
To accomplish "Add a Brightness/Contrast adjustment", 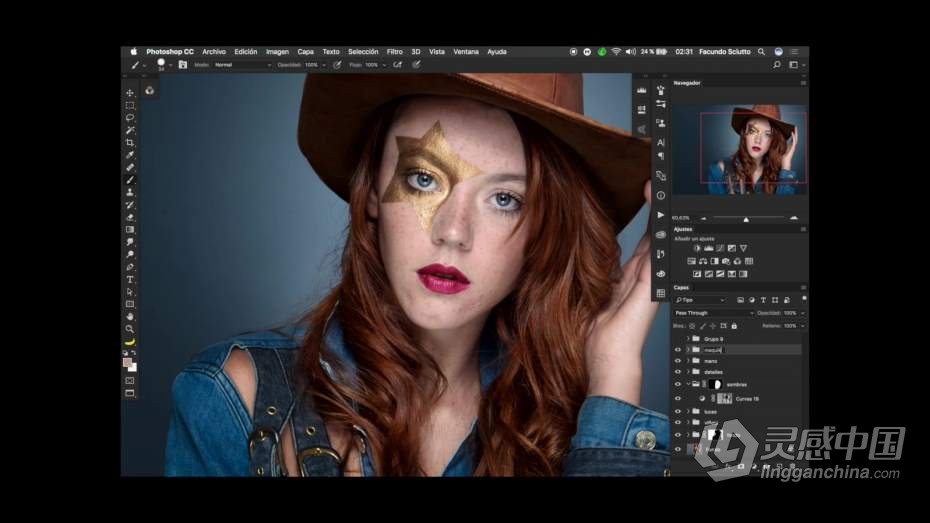I will click(x=697, y=248).
